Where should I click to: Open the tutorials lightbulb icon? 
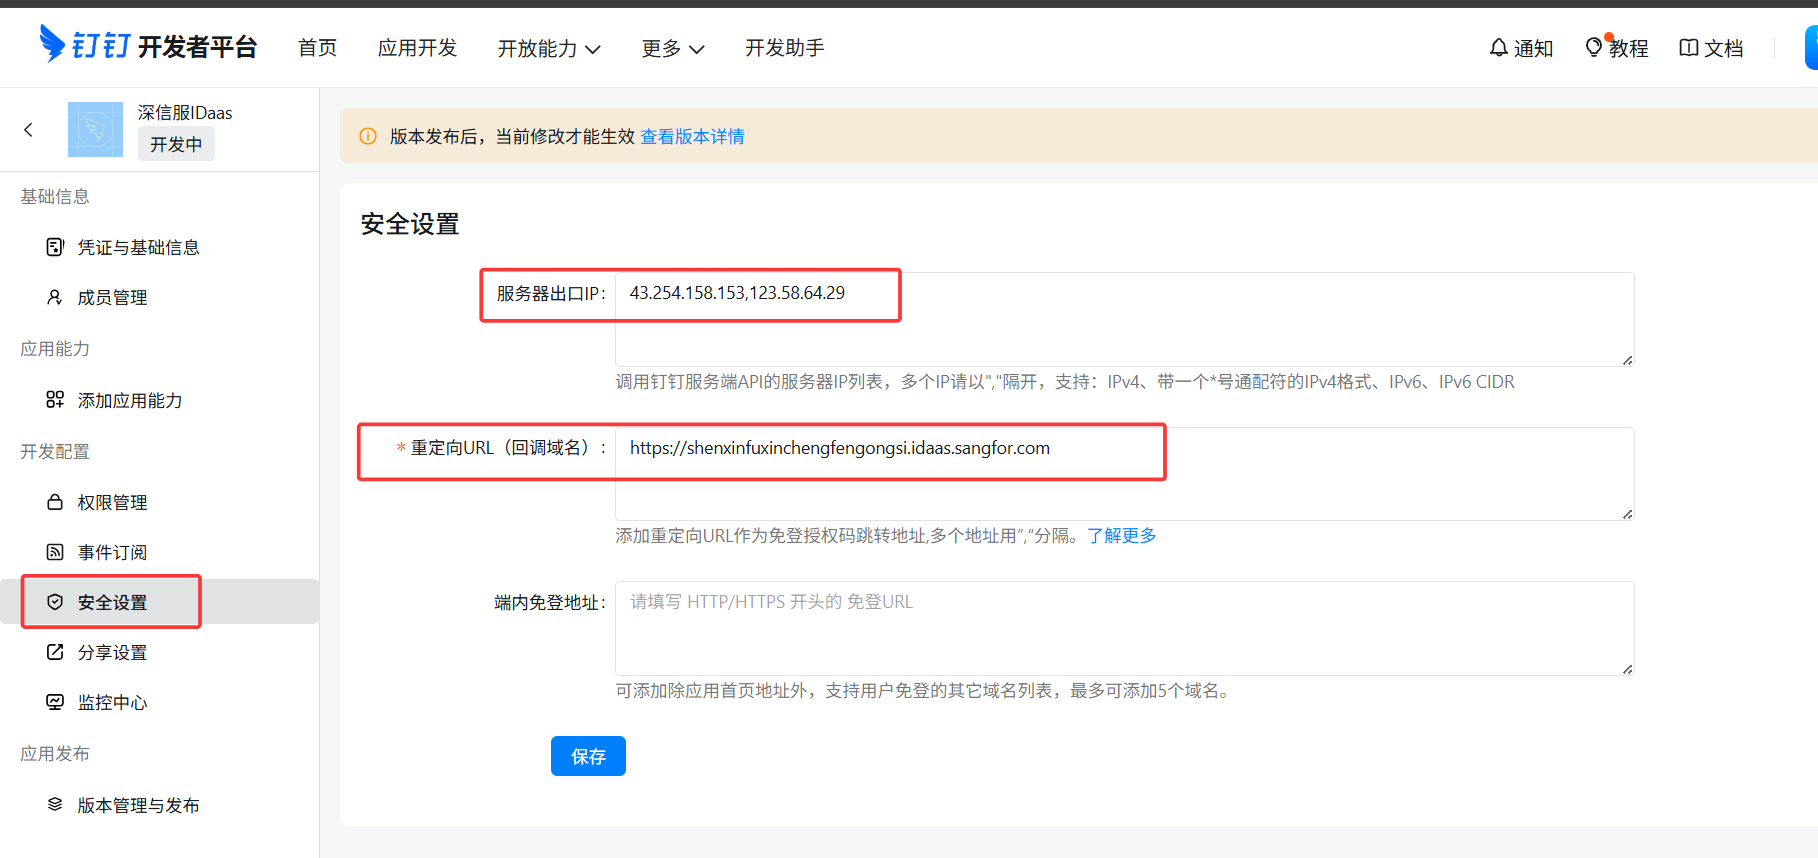click(1594, 48)
